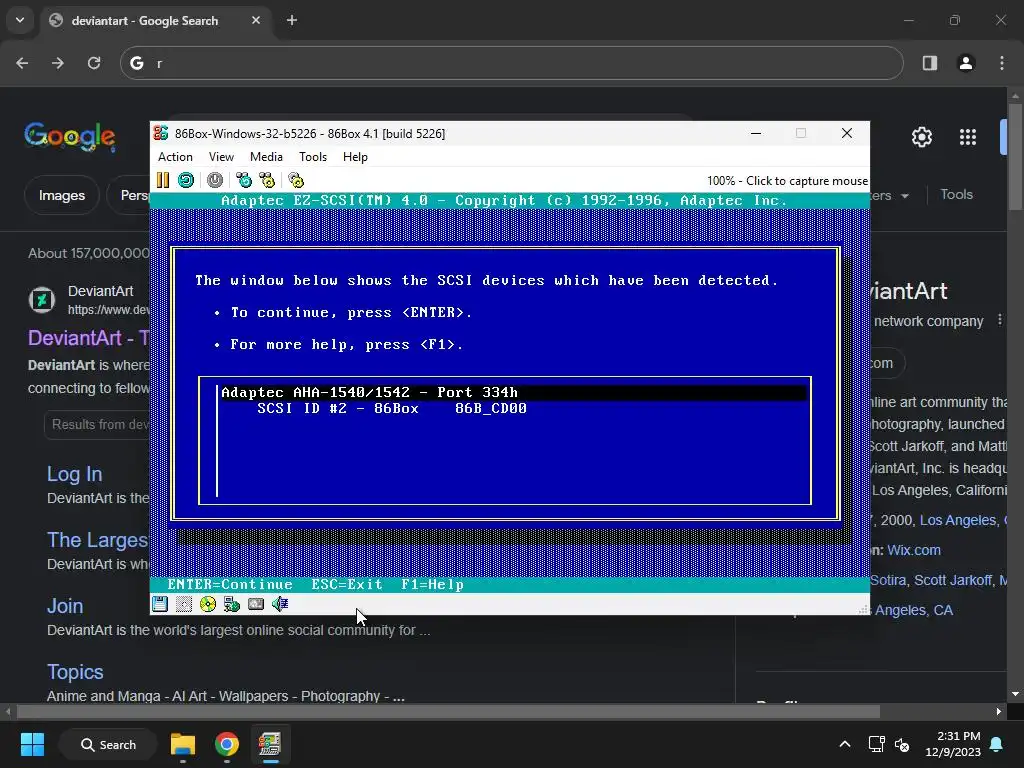Toggle Chrome side panel icon
1024x768 pixels.
click(930, 63)
